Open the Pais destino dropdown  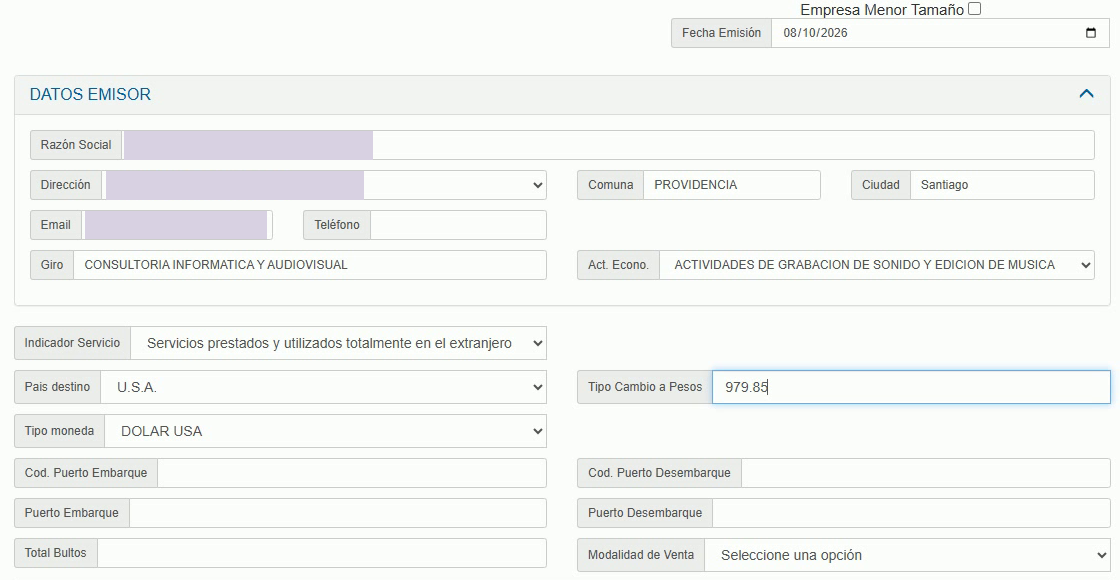[x=323, y=387]
